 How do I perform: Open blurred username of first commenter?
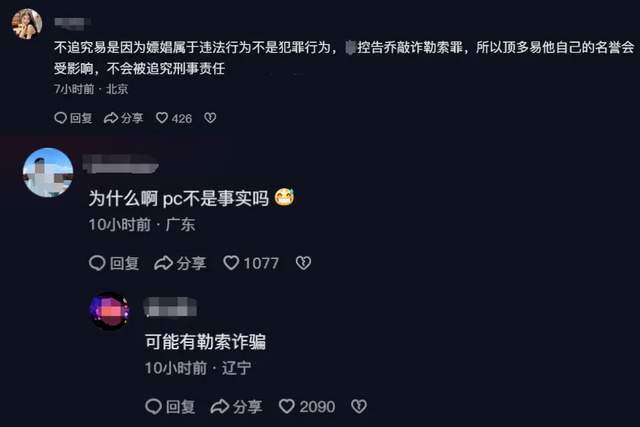coord(71,23)
